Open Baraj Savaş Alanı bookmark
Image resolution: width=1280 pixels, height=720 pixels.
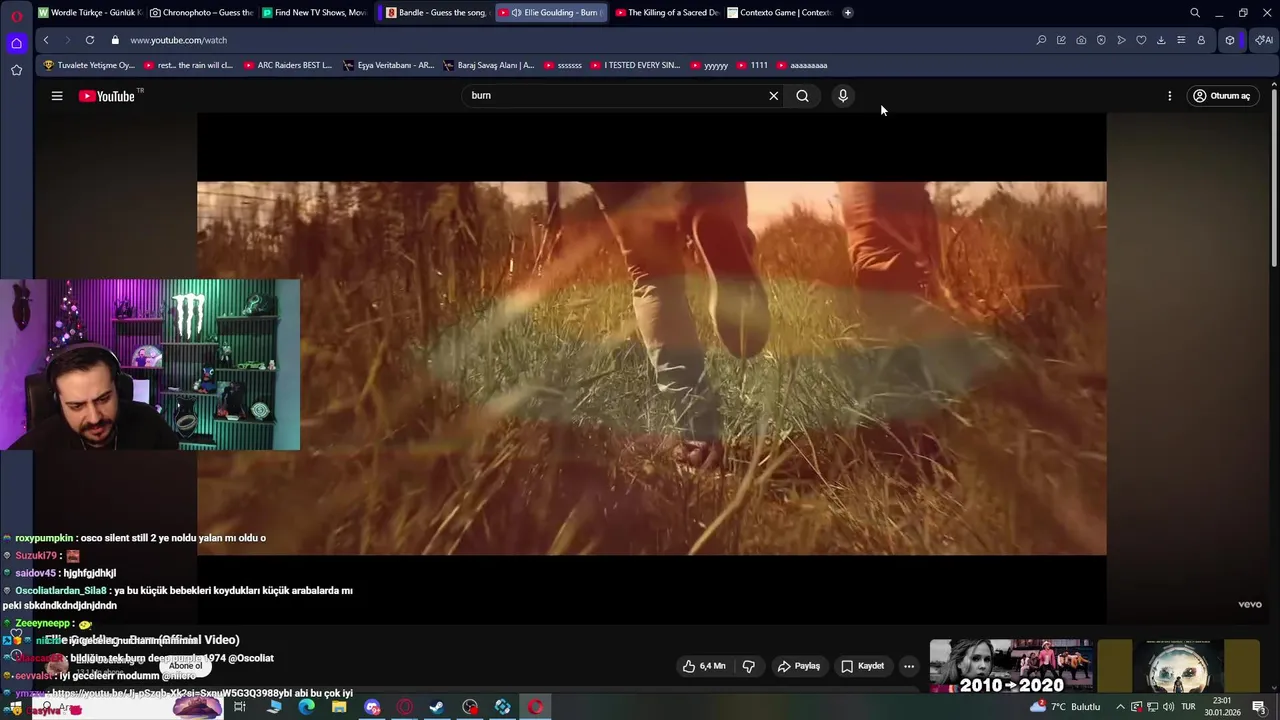pyautogui.click(x=488, y=65)
